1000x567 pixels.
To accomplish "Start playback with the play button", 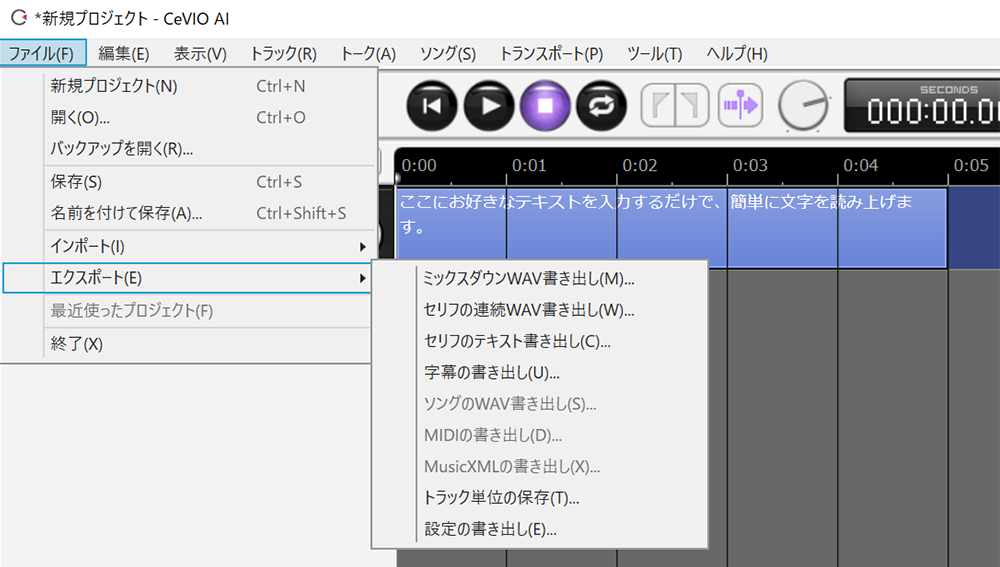I will [489, 106].
